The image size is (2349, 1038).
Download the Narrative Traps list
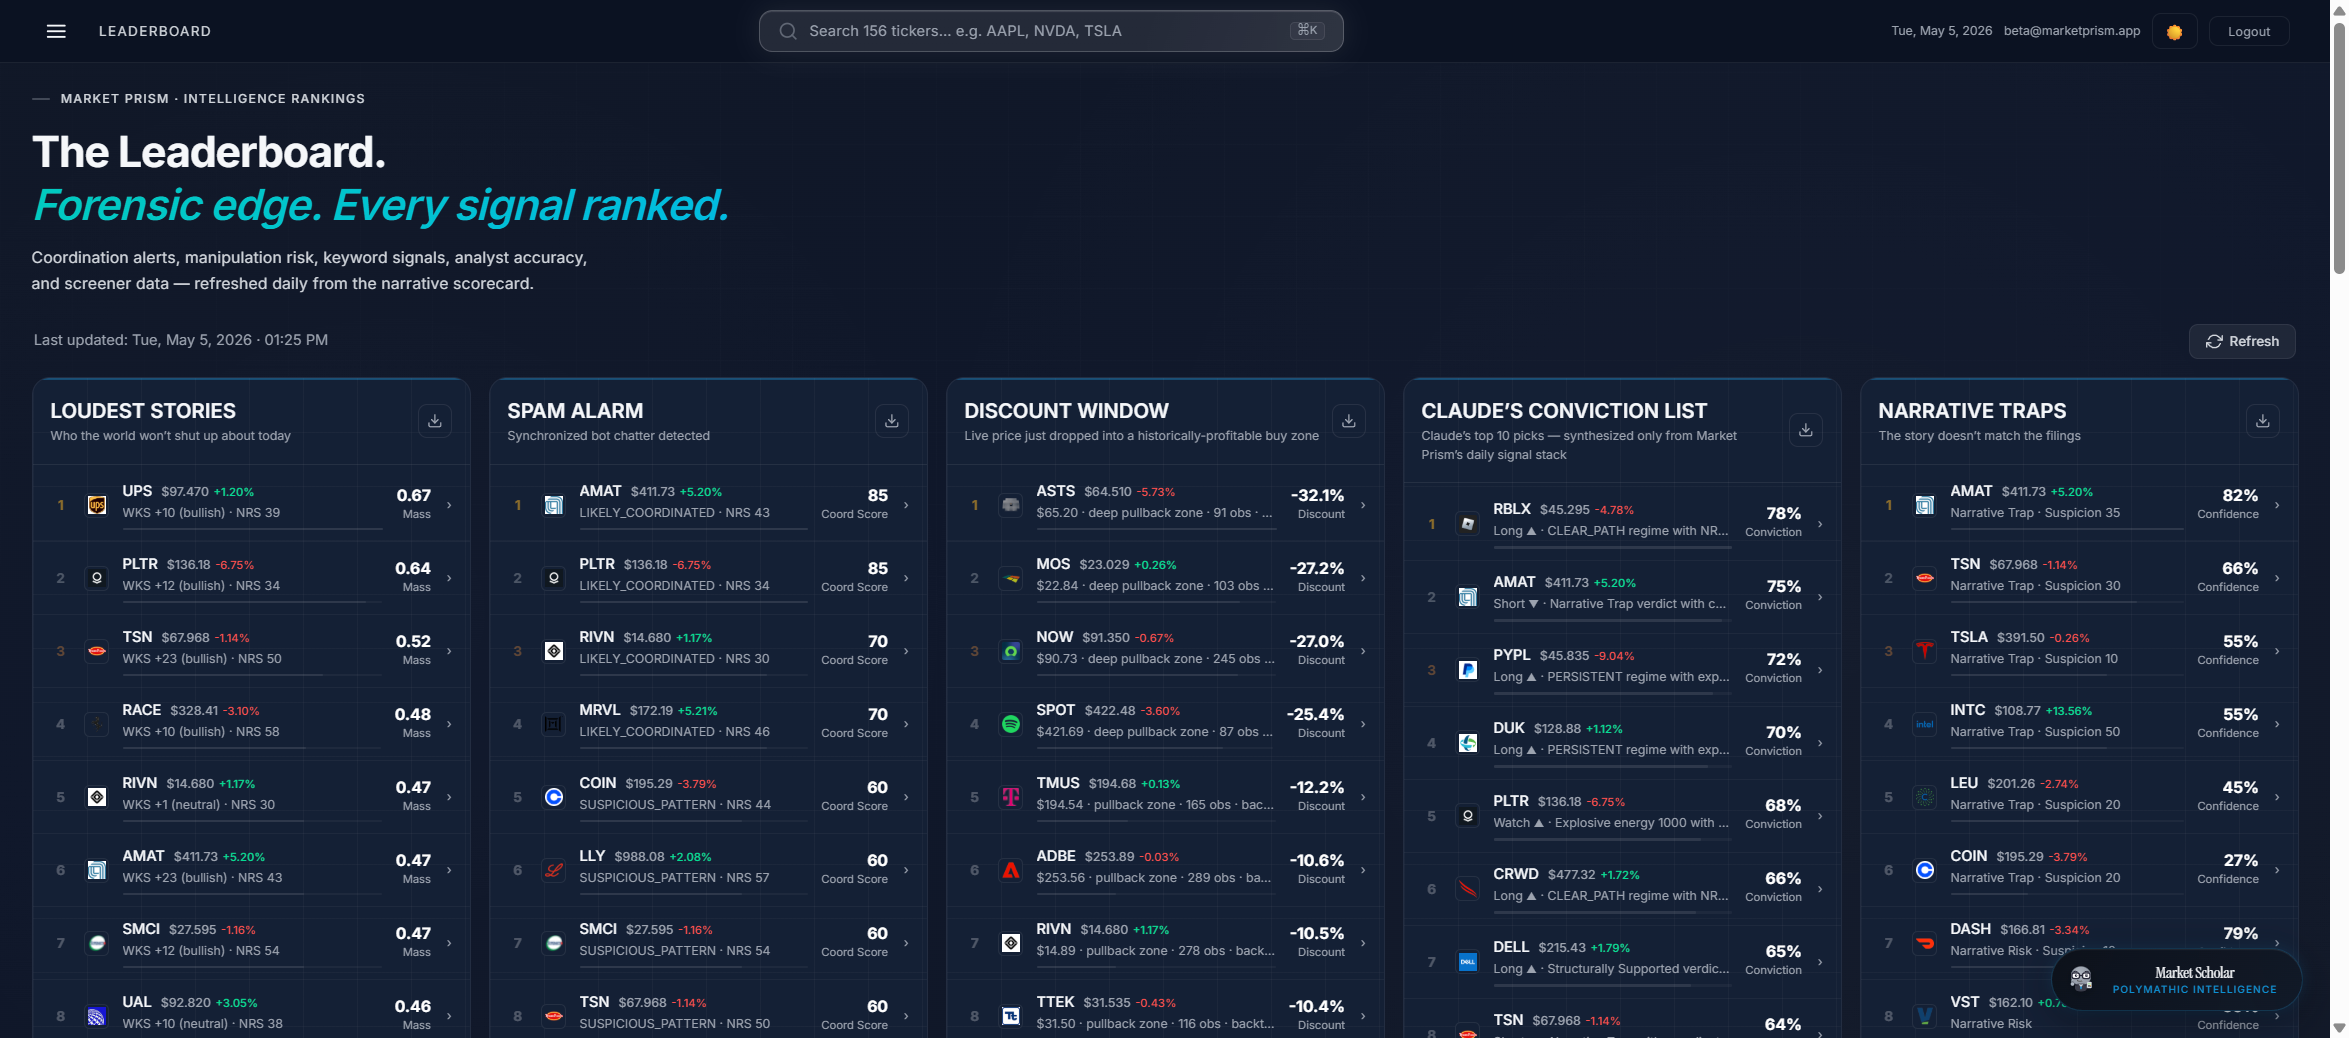(x=2262, y=421)
